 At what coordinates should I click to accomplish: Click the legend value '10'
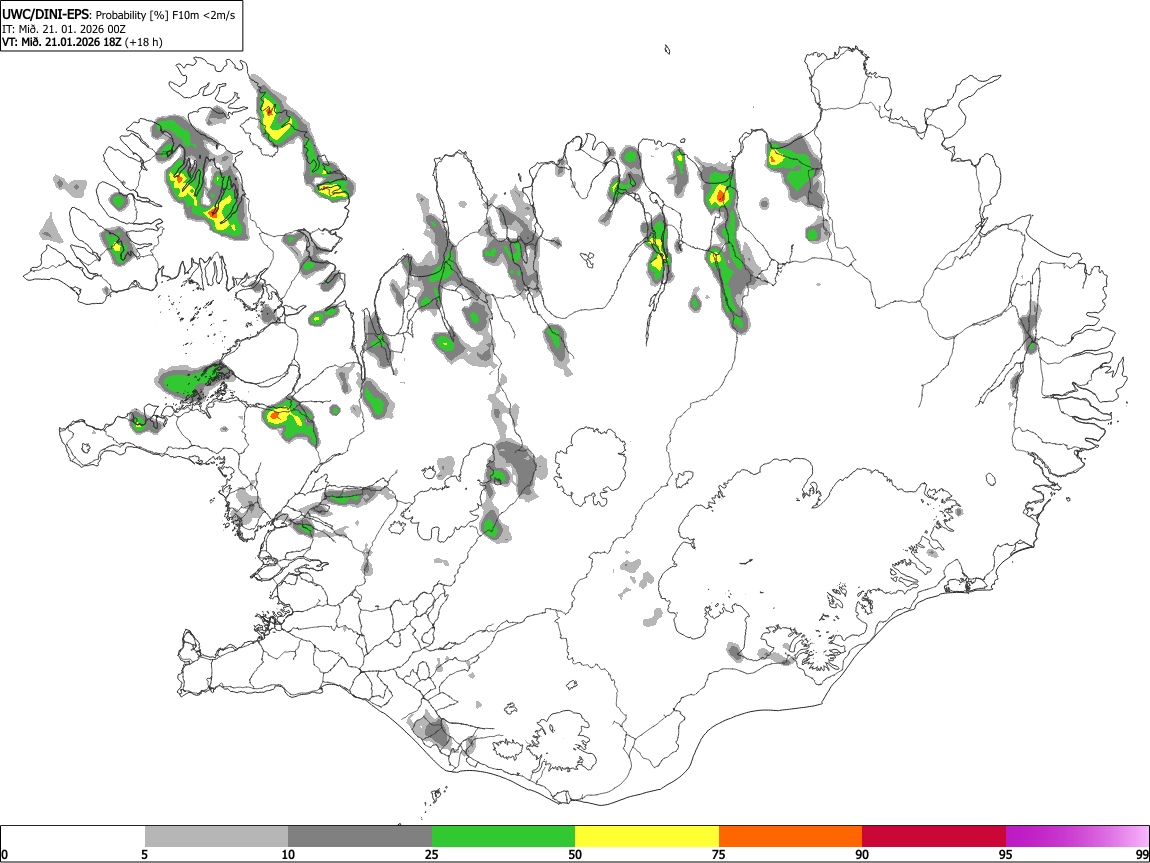coord(288,854)
